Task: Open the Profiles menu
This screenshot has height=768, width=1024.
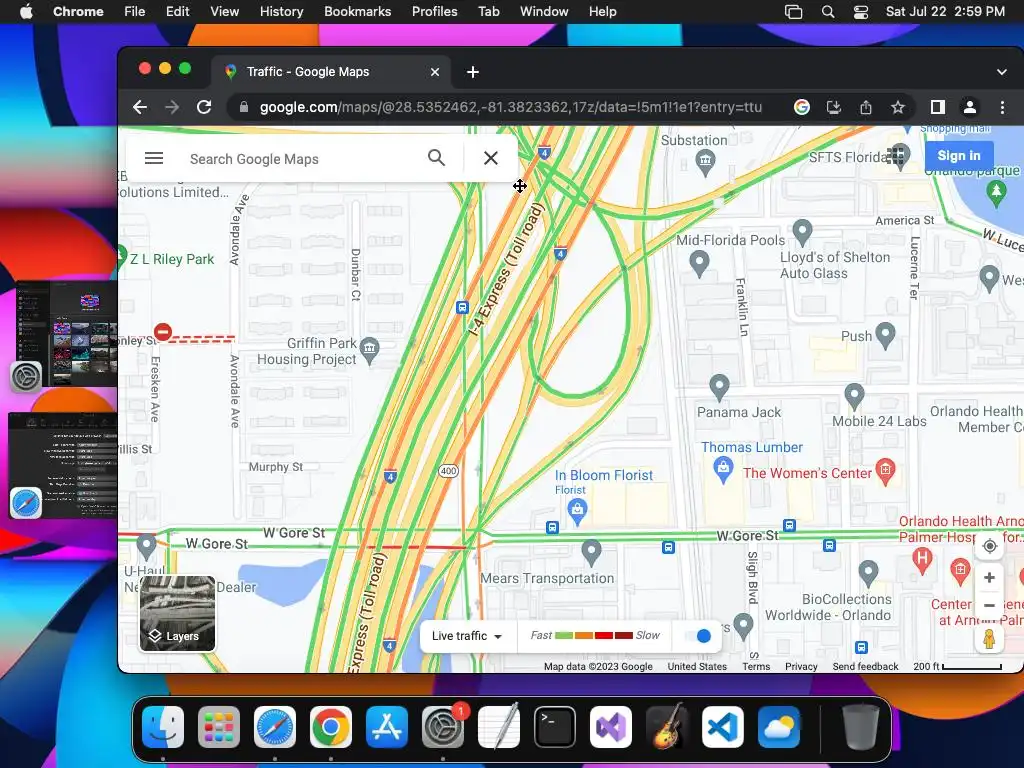Action: tap(434, 11)
